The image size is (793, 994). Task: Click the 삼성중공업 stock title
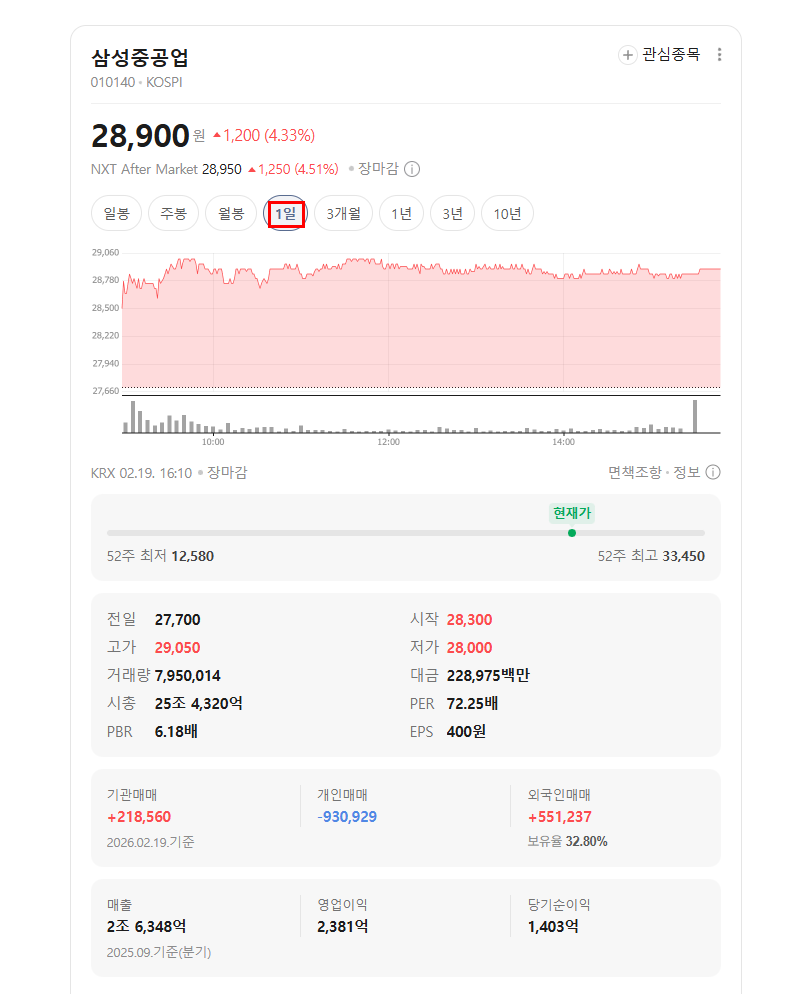point(140,58)
